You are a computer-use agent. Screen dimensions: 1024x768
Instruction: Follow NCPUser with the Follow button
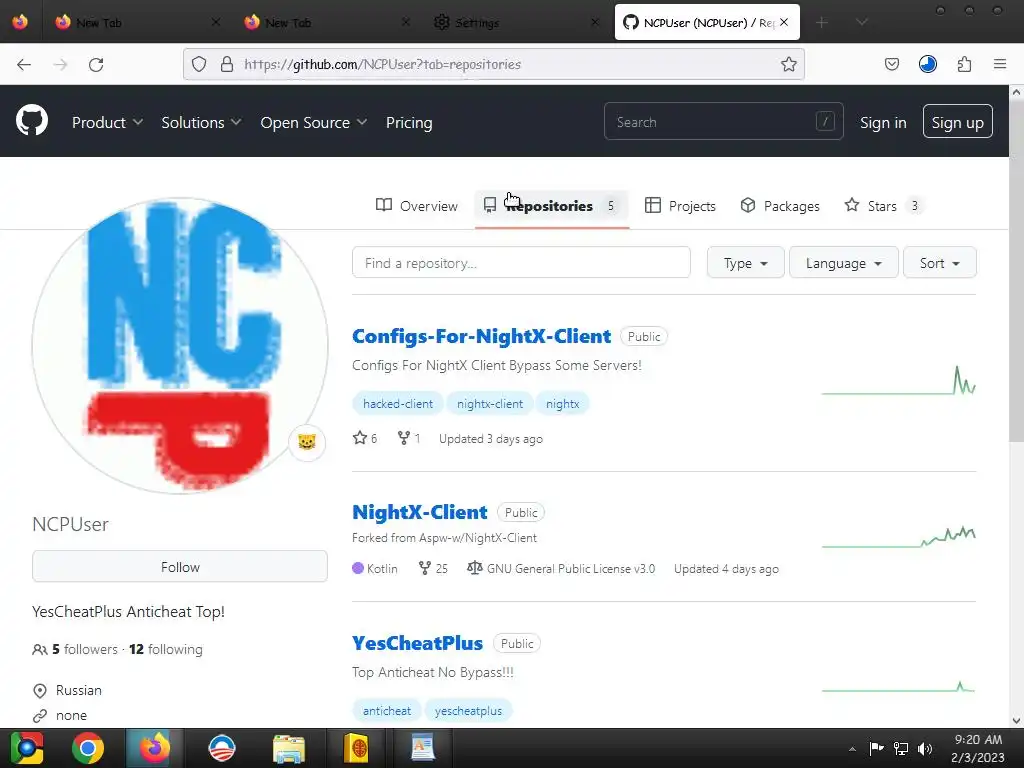pos(180,566)
